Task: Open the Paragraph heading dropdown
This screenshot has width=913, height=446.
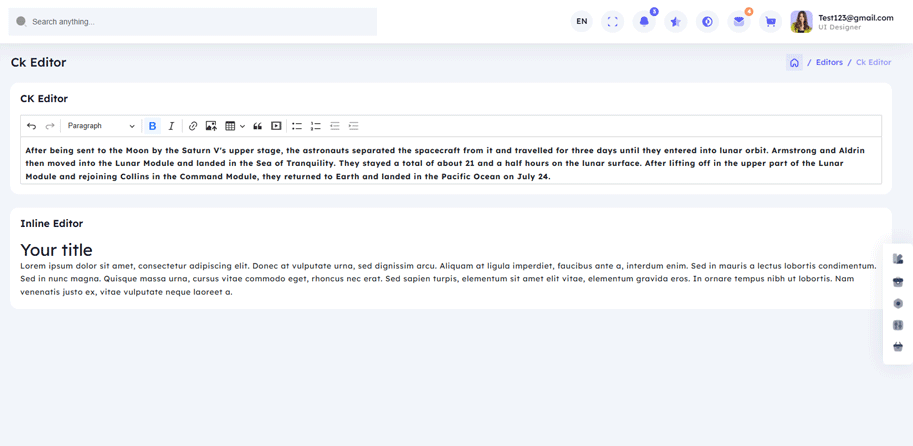Action: (x=101, y=126)
